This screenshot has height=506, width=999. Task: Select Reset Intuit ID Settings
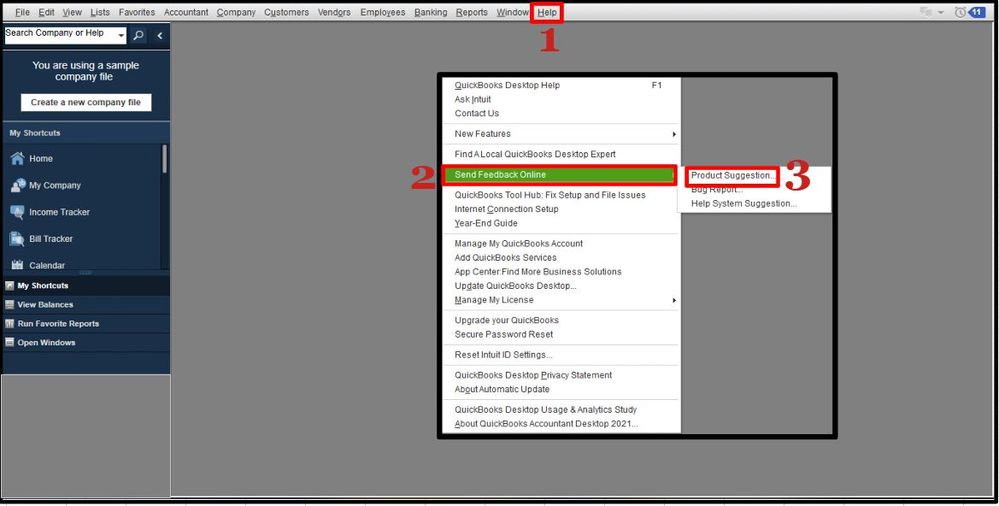[562, 355]
